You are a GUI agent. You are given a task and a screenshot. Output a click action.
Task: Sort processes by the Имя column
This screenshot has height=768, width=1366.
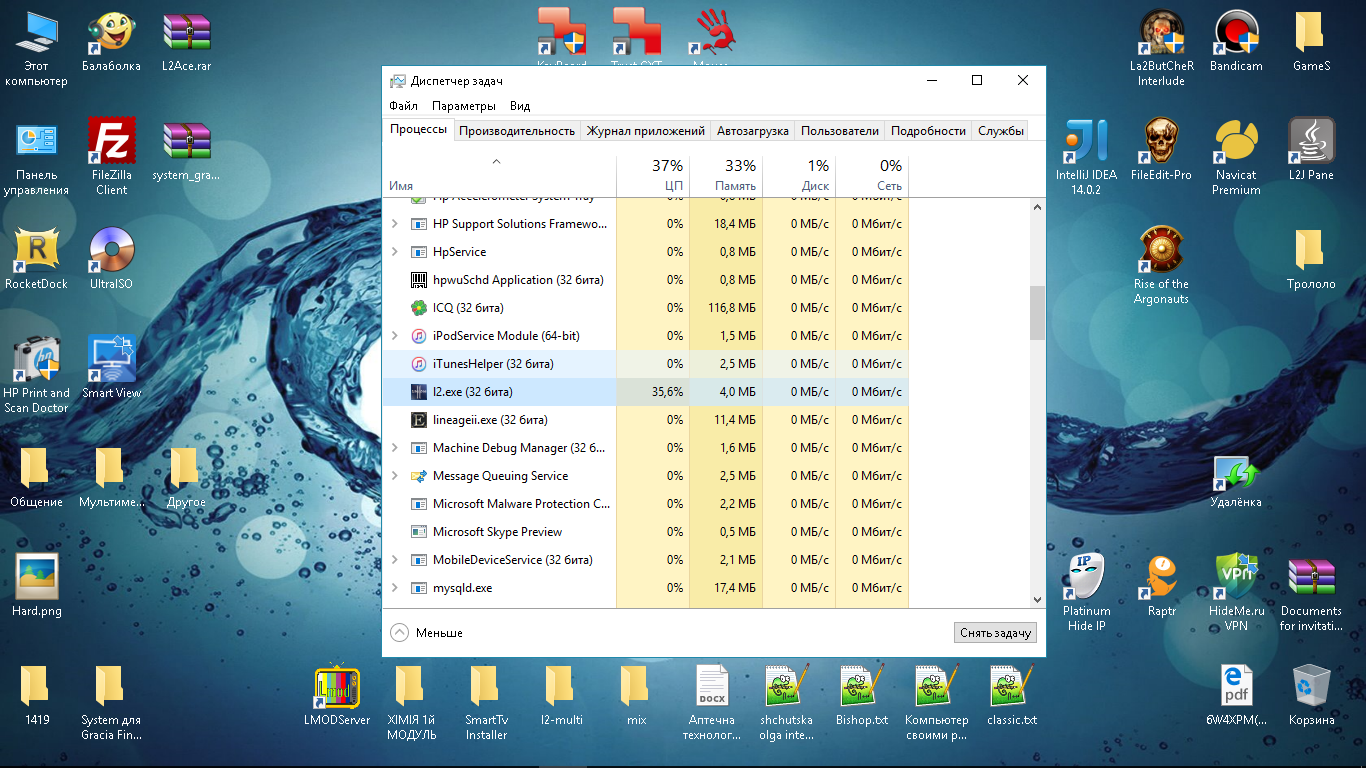tap(499, 175)
